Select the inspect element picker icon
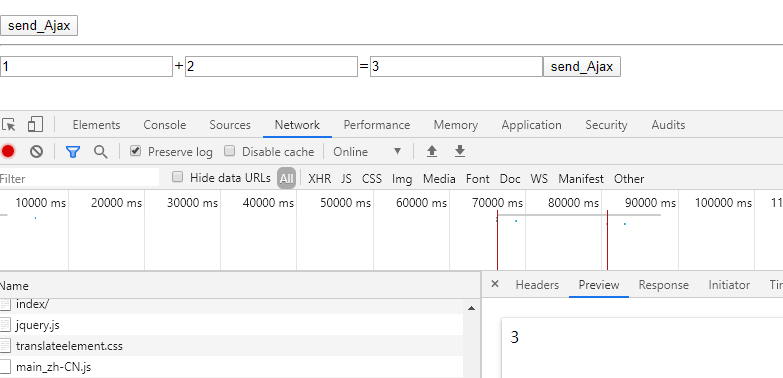Viewport: 783px width, 378px height. (8, 124)
